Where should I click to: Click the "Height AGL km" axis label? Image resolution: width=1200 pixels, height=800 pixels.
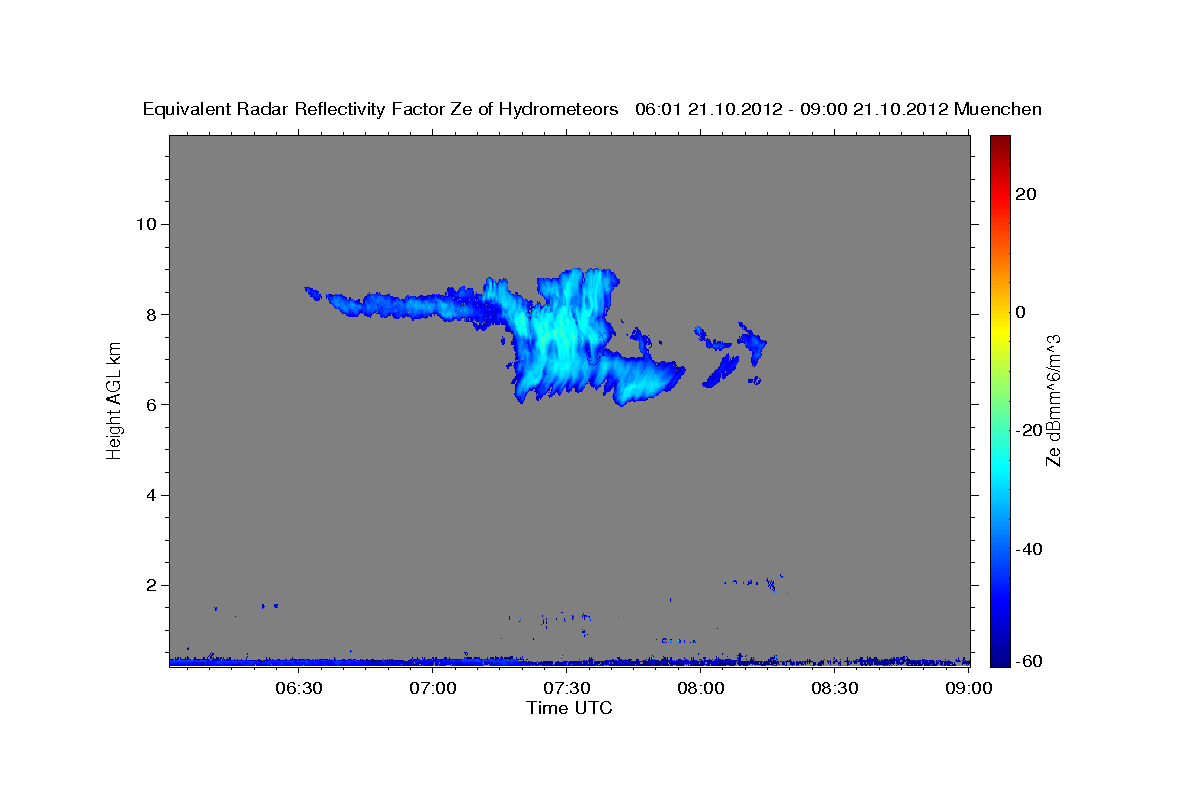coord(115,400)
